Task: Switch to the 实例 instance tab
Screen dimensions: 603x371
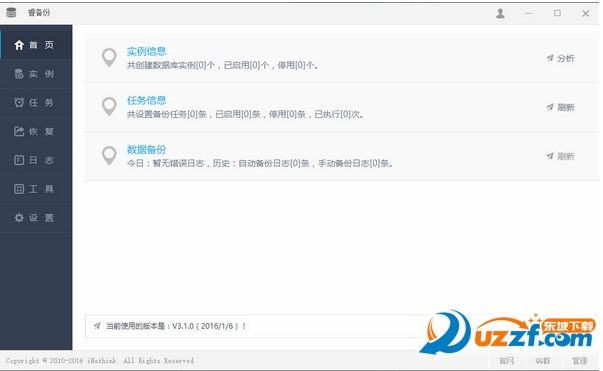Action: click(x=36, y=73)
